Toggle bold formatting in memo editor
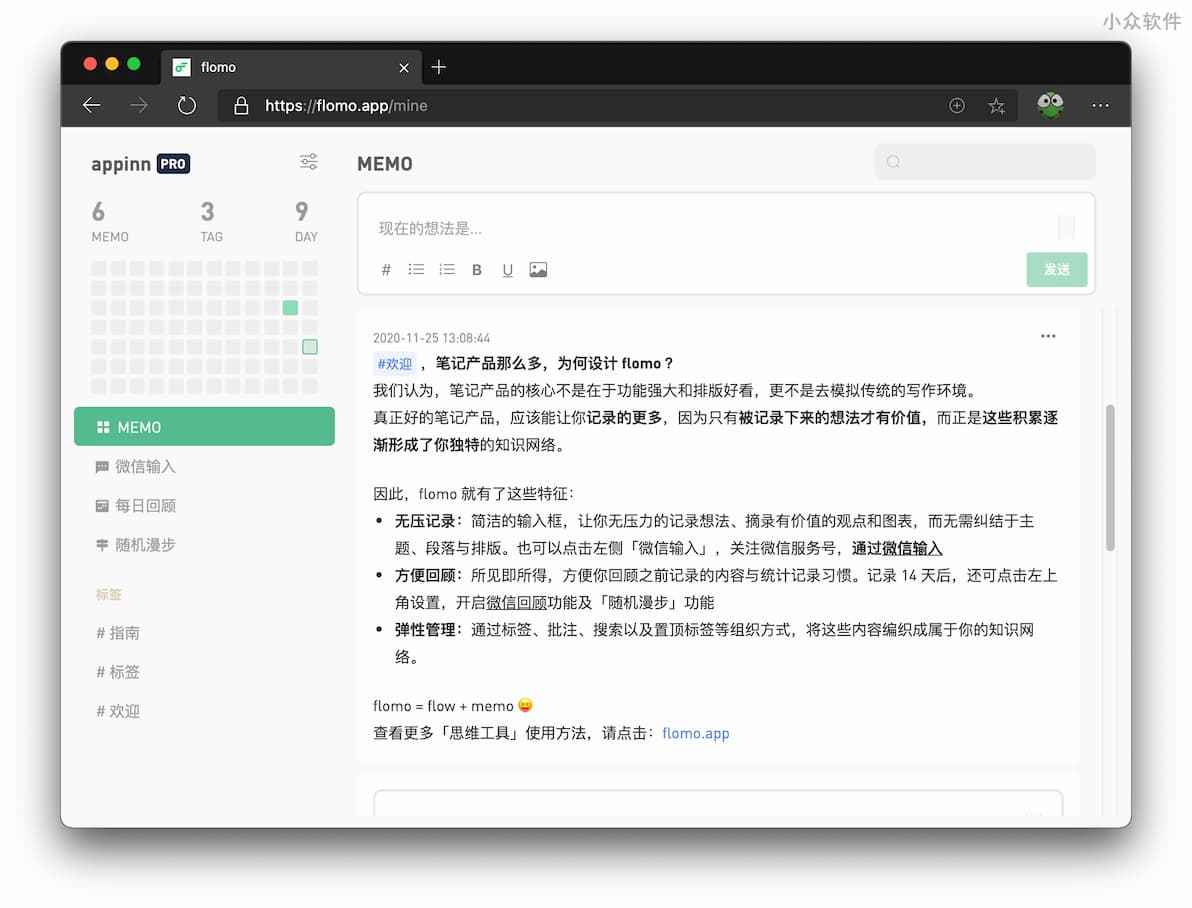The height and width of the screenshot is (908, 1192). [x=477, y=270]
